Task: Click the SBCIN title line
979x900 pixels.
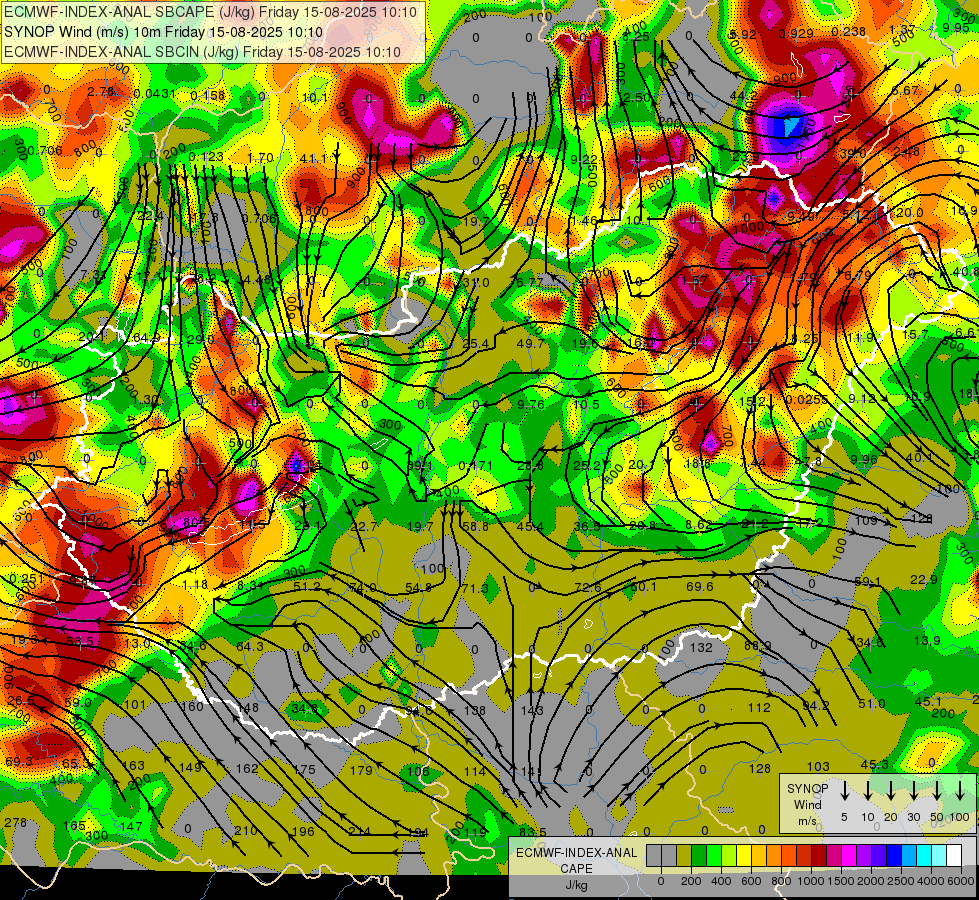Action: click(202, 52)
